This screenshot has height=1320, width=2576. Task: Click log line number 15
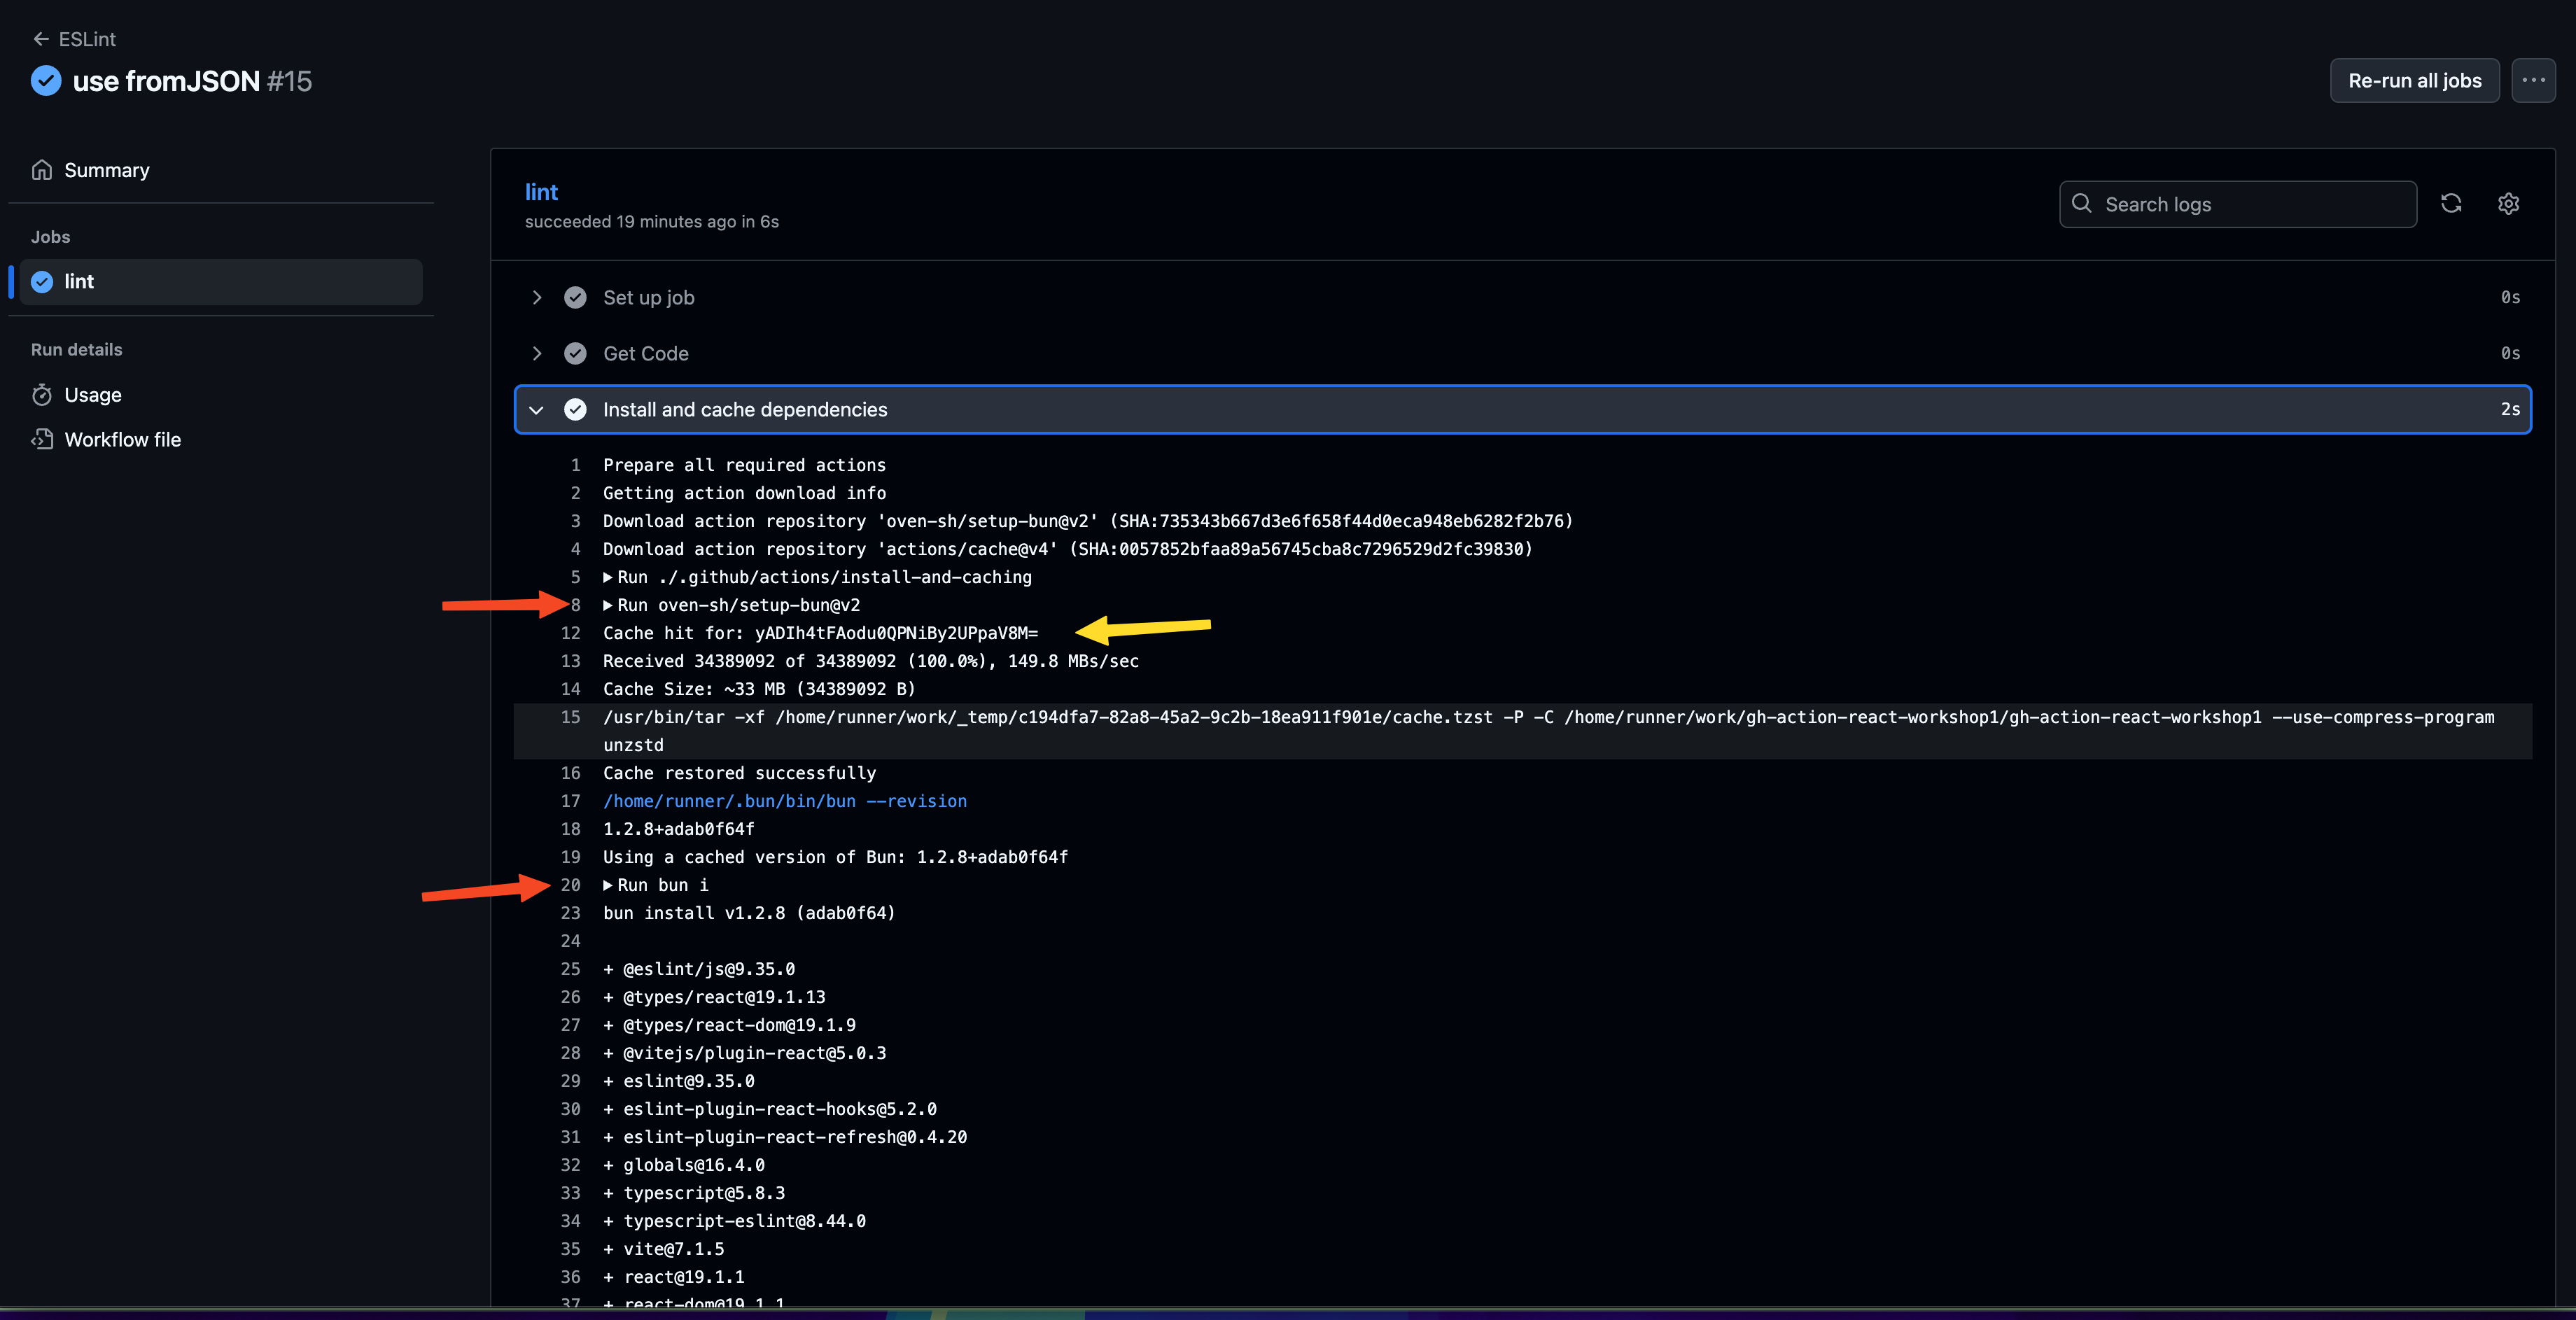click(x=570, y=717)
